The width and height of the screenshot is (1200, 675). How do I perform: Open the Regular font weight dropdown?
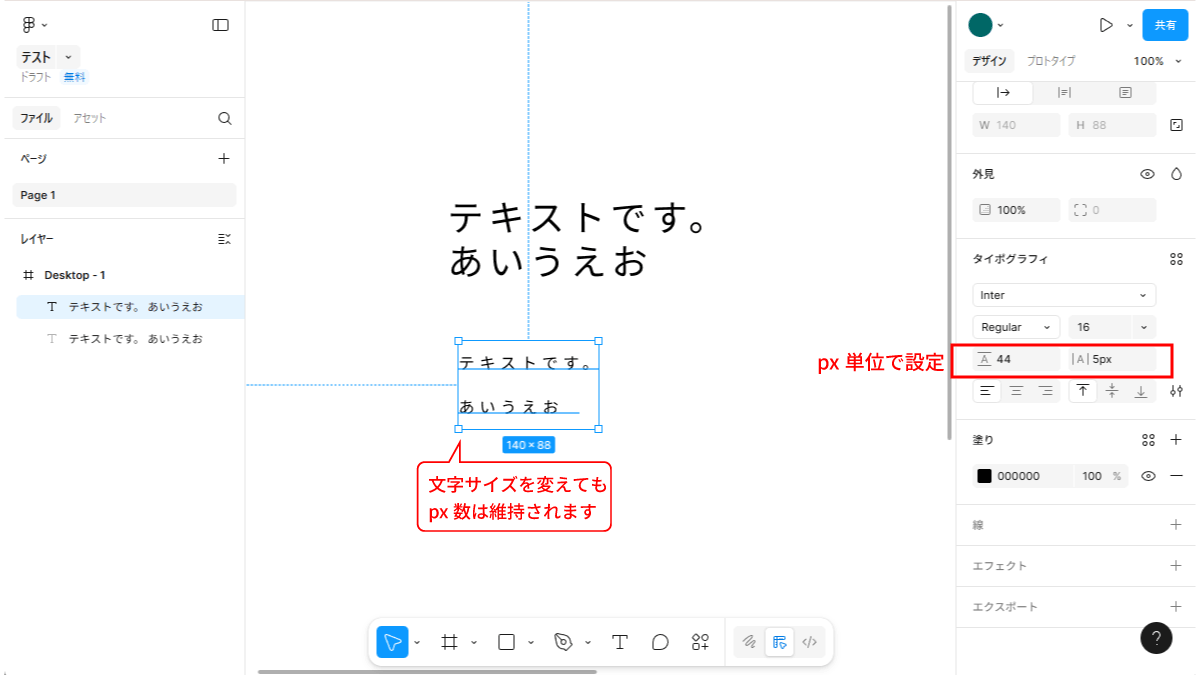pyautogui.click(x=1016, y=327)
